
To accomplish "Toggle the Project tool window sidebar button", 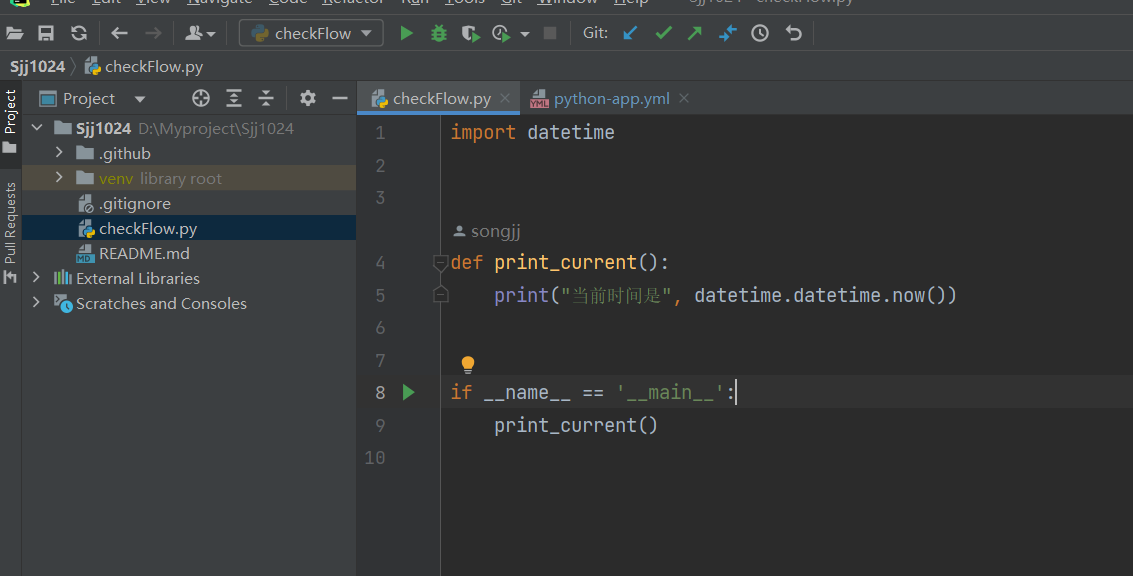I will click(x=10, y=121).
